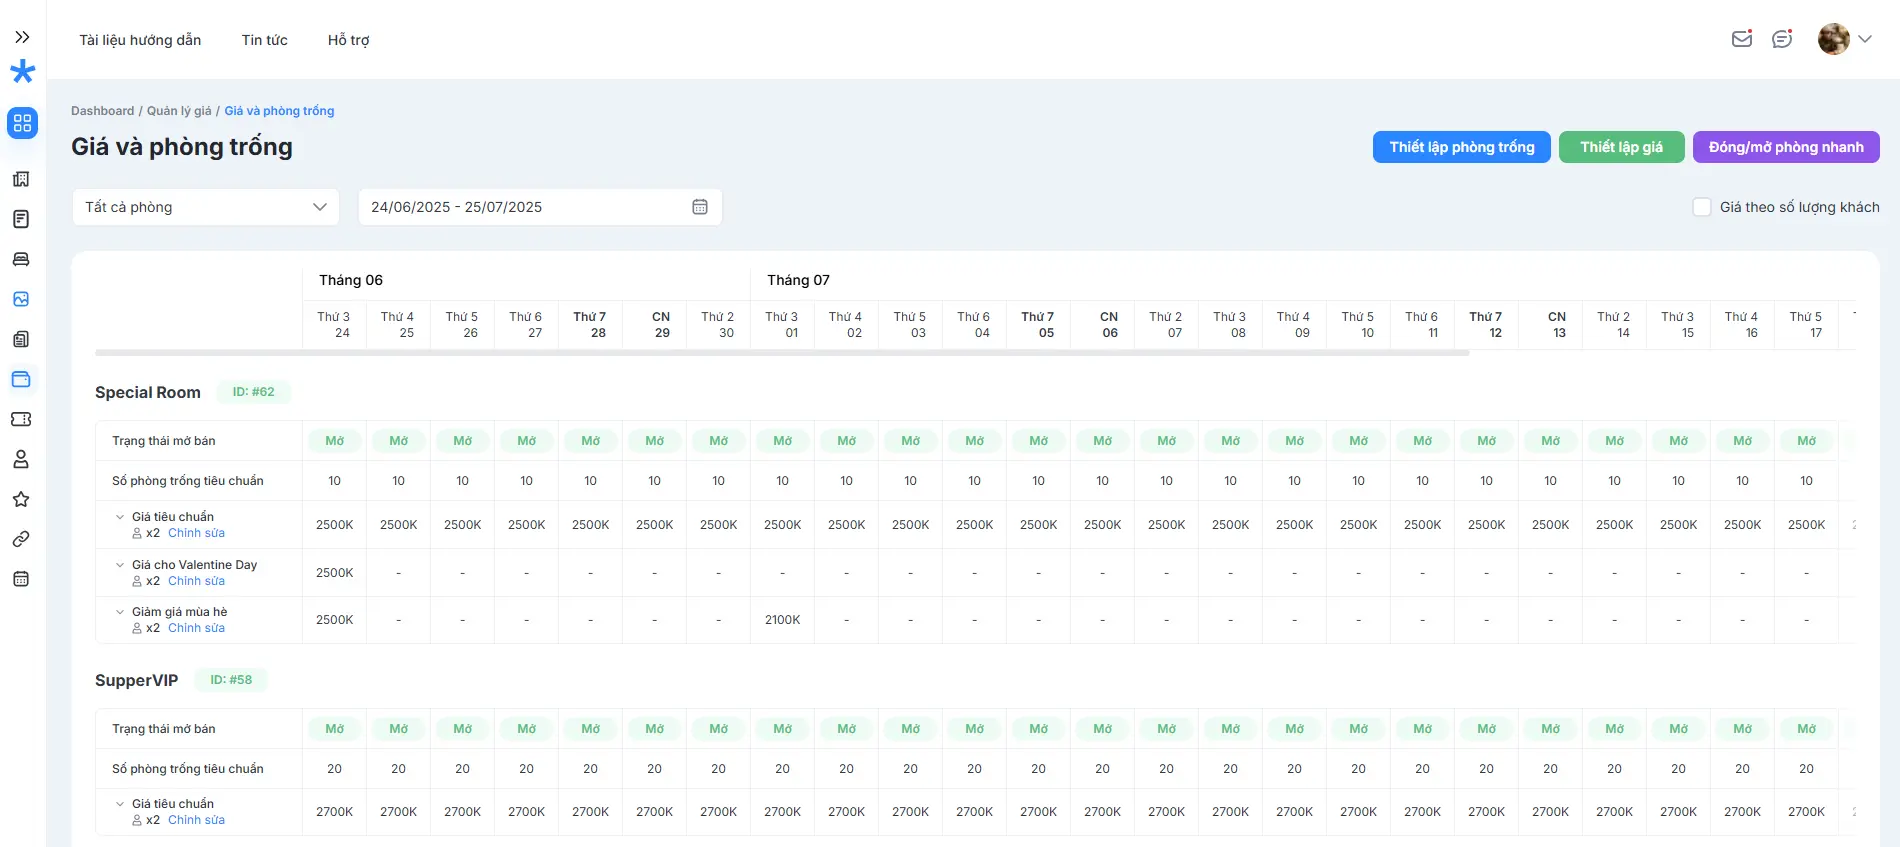Collapse 'Giá cho Valentine Day' rate row
This screenshot has width=1900, height=847.
pyautogui.click(x=120, y=565)
